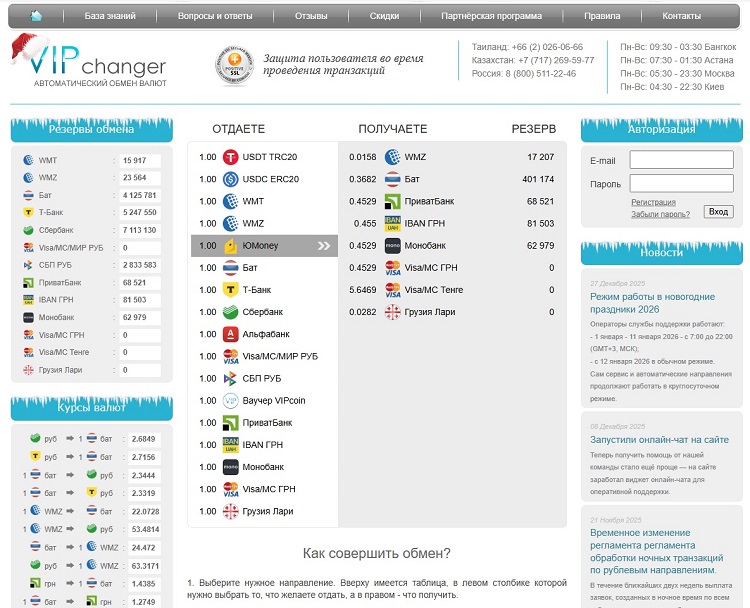This screenshot has height=608, width=750.
Task: Click the double arrow on ЮMoney row
Action: click(x=324, y=246)
